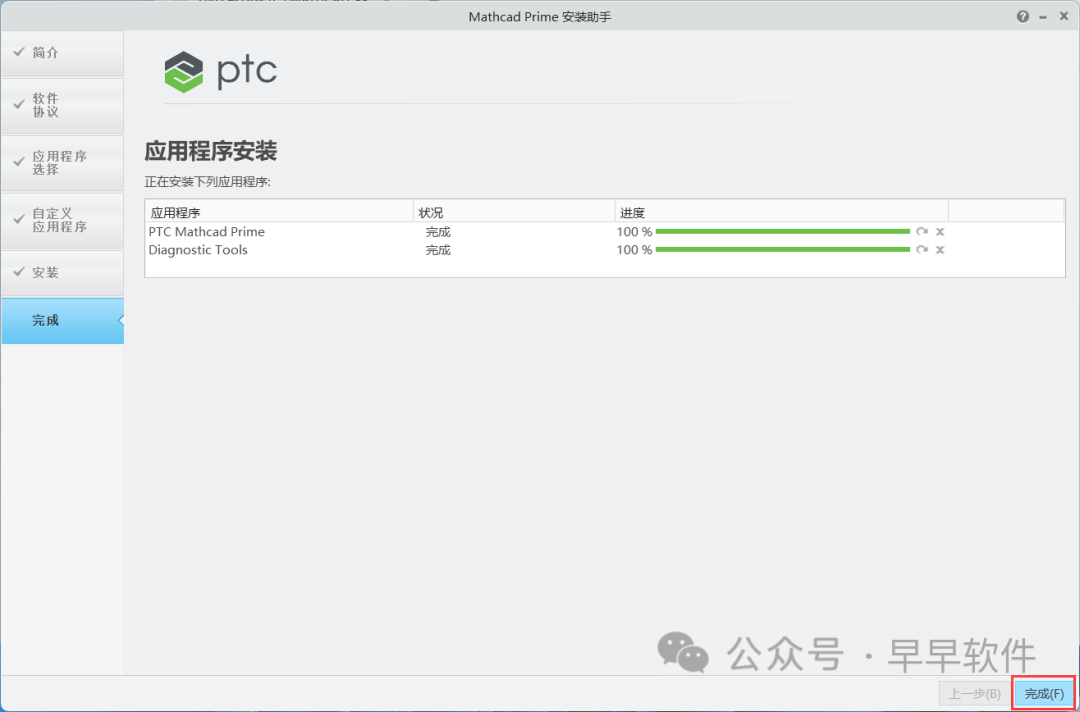
Task: Select the Diagnostic Tools row name
Action: (x=198, y=249)
